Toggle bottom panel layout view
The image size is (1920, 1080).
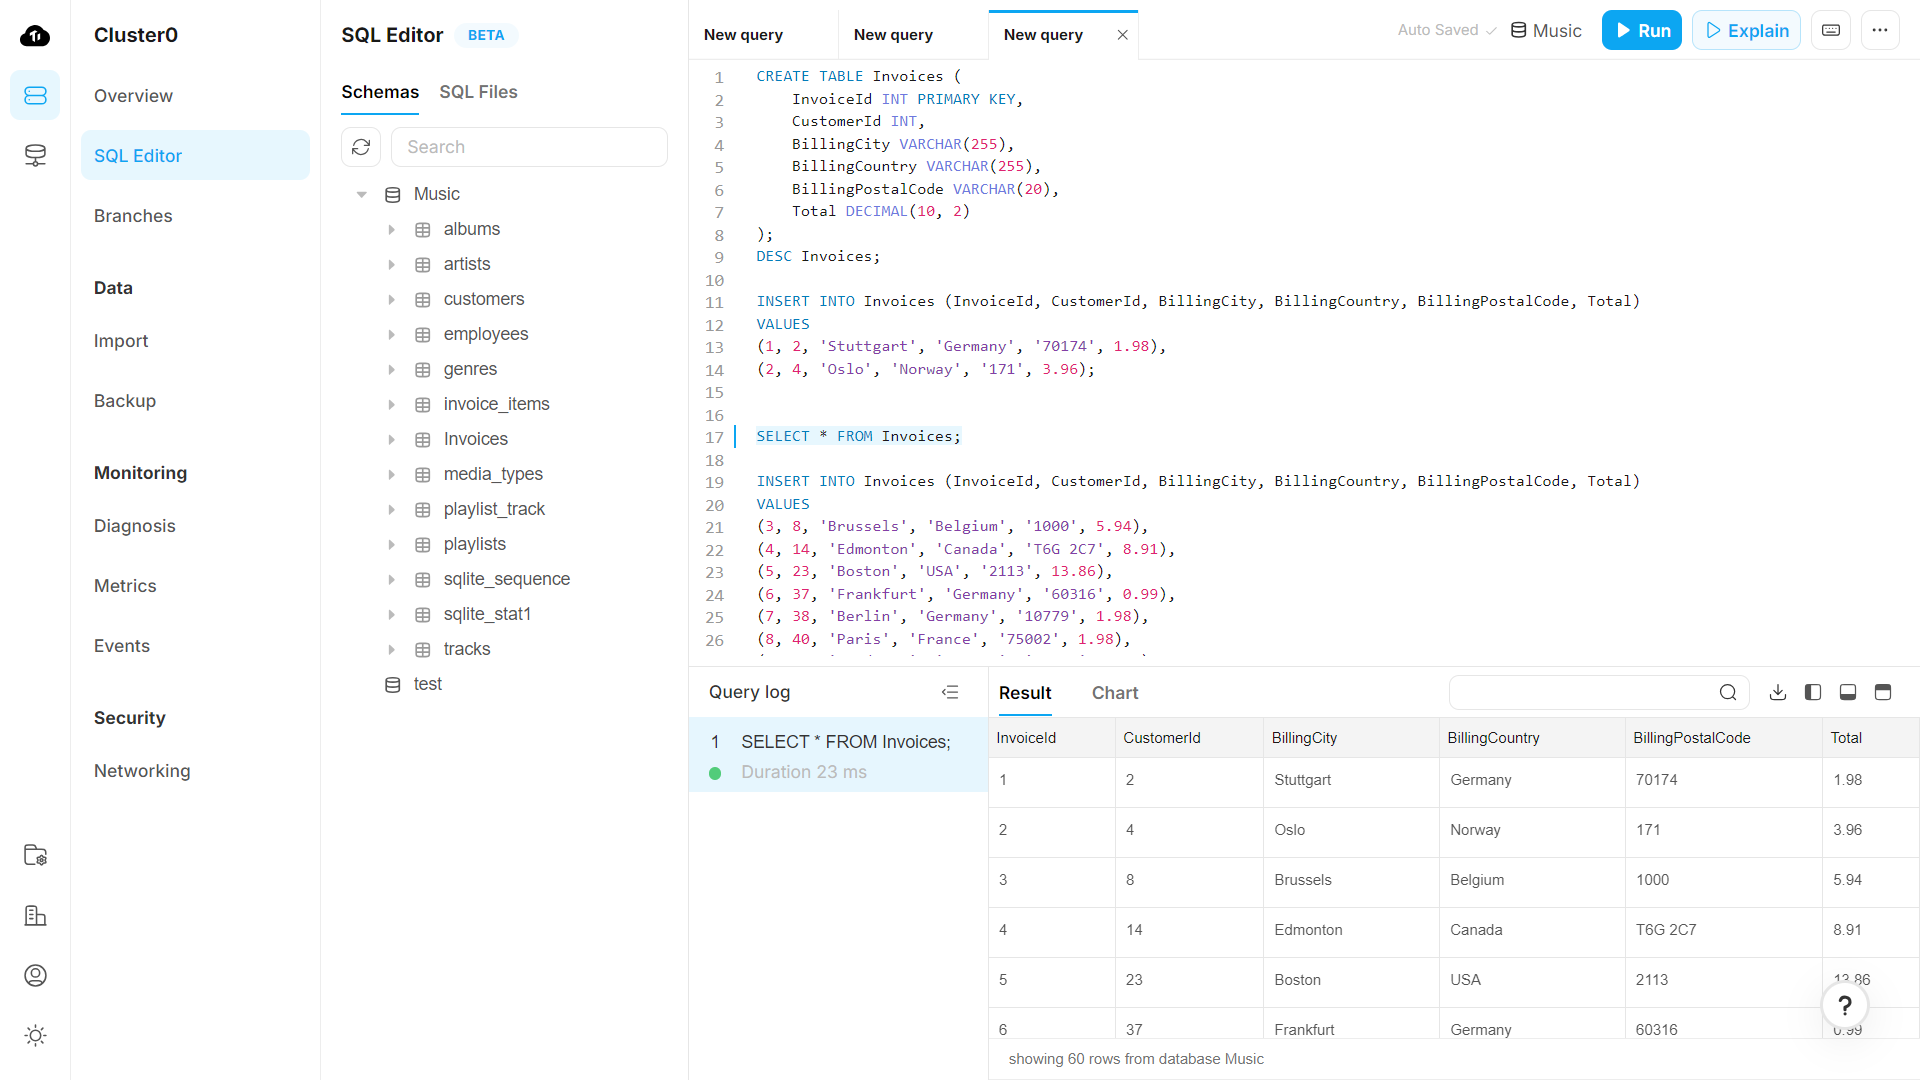click(1848, 692)
